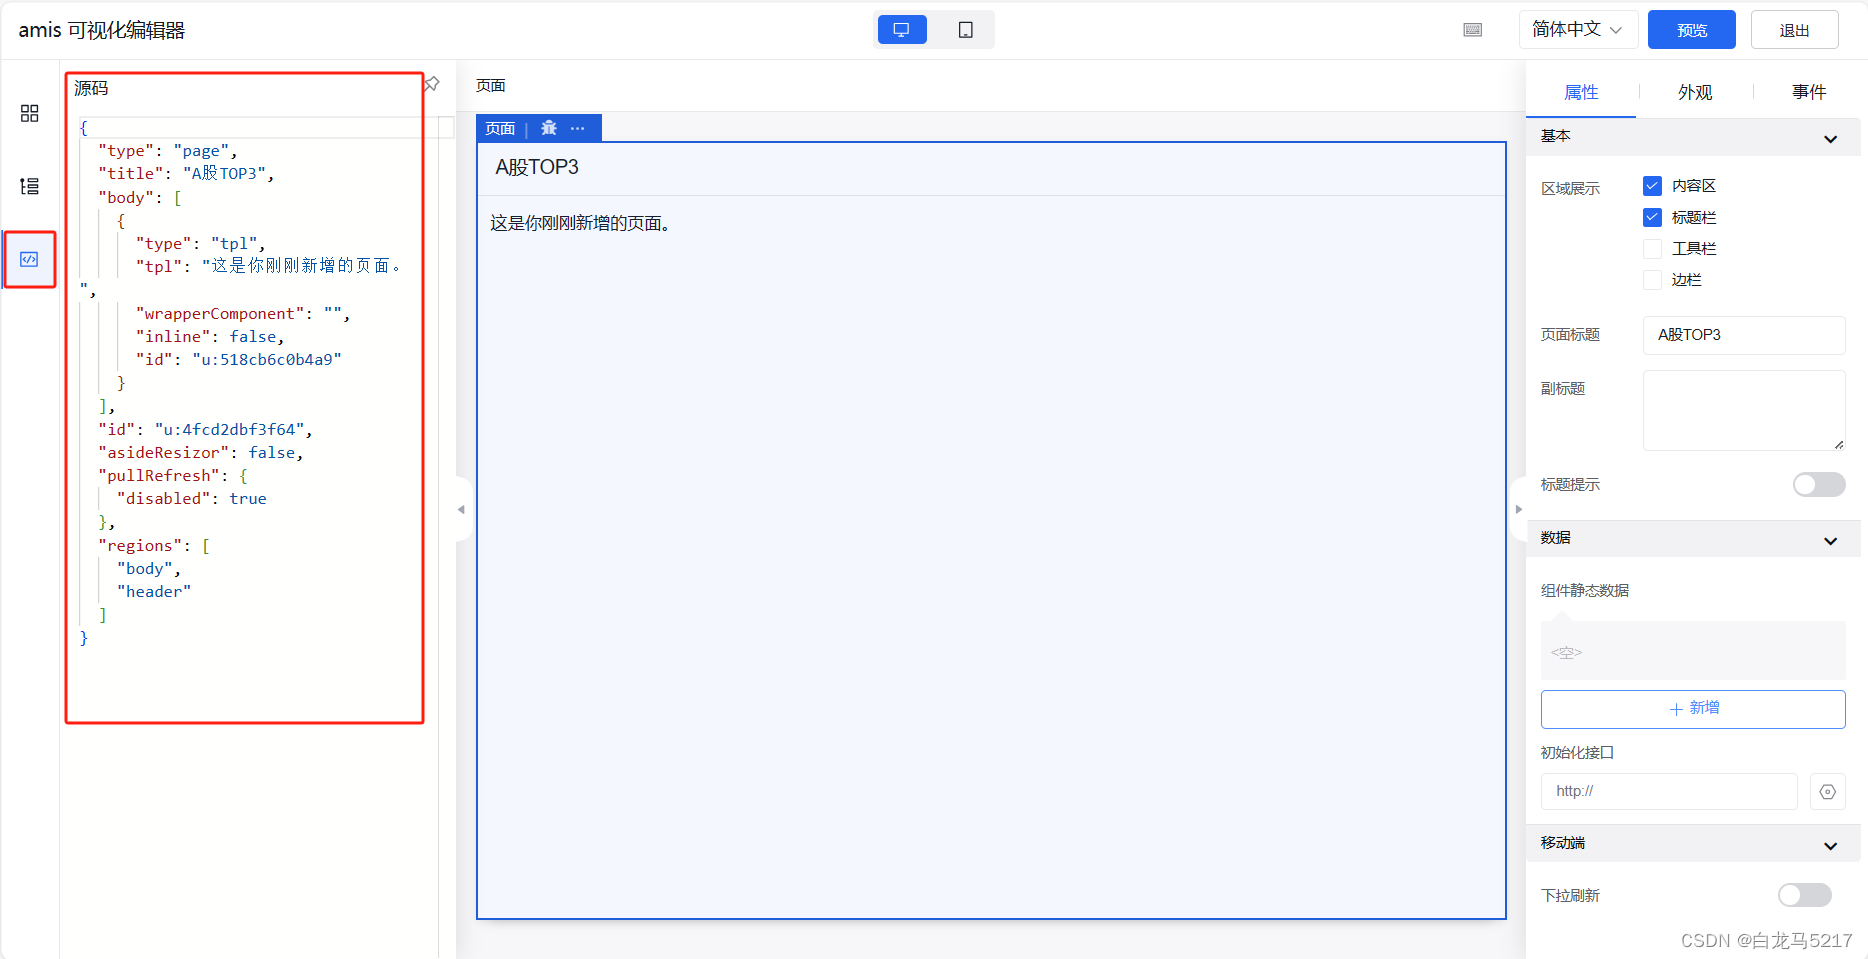Click the "asideResizor": false code line
This screenshot has height=959, width=1868.
[x=201, y=453]
